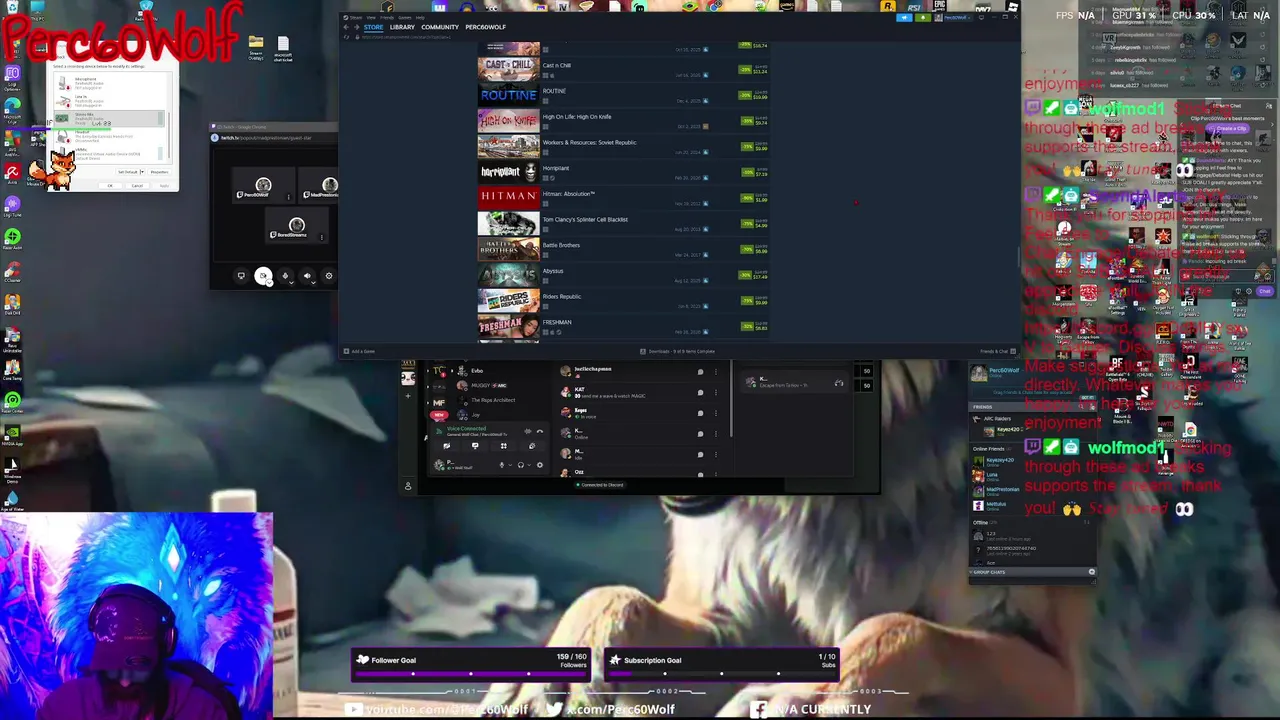Viewport: 1280px width, 720px height.
Task: Open Discord user settings gear
Action: pos(540,465)
